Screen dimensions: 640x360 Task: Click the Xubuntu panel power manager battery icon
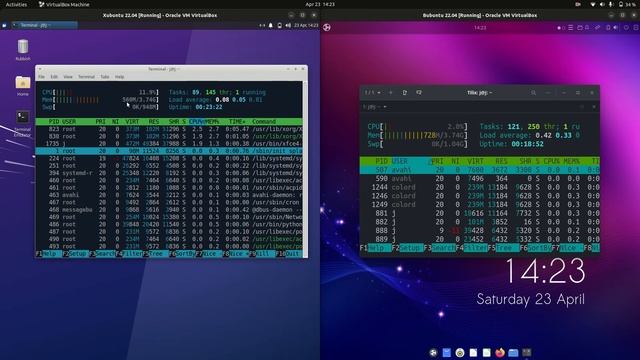[280, 25]
